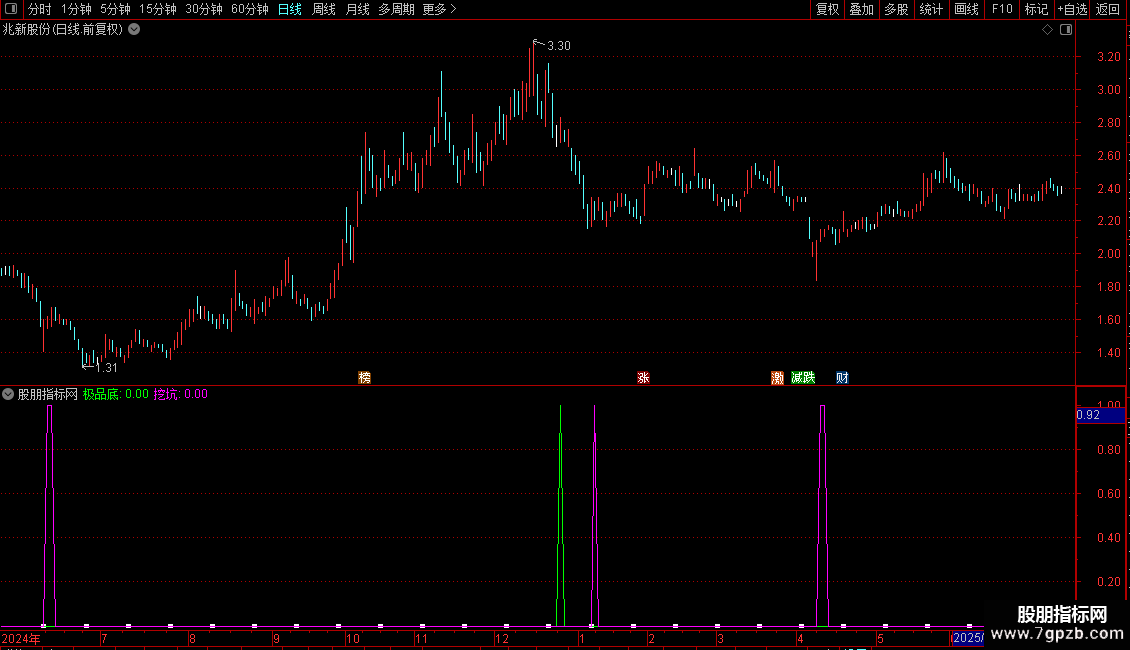This screenshot has height=650, width=1130.
Task: Click the window split icon in chart header
Action: coord(1066,30)
